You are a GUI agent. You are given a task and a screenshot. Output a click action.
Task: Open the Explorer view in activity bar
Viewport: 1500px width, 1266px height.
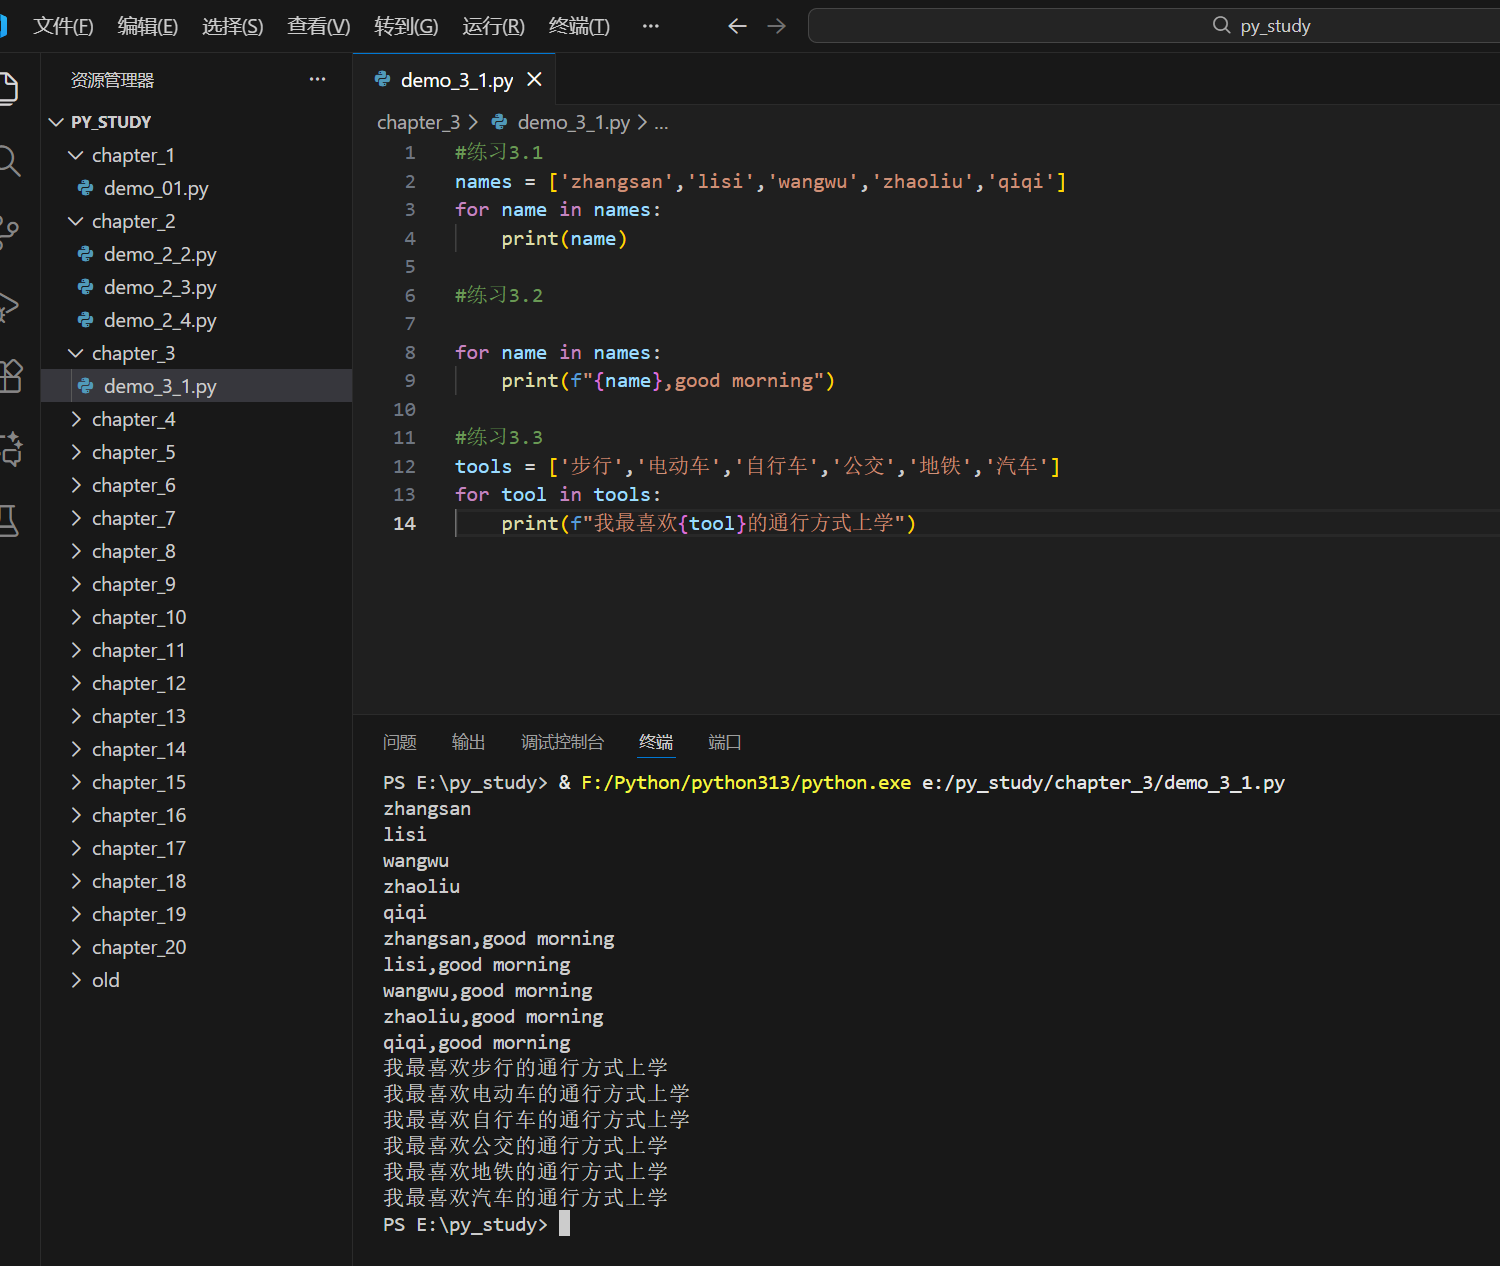(x=8, y=88)
